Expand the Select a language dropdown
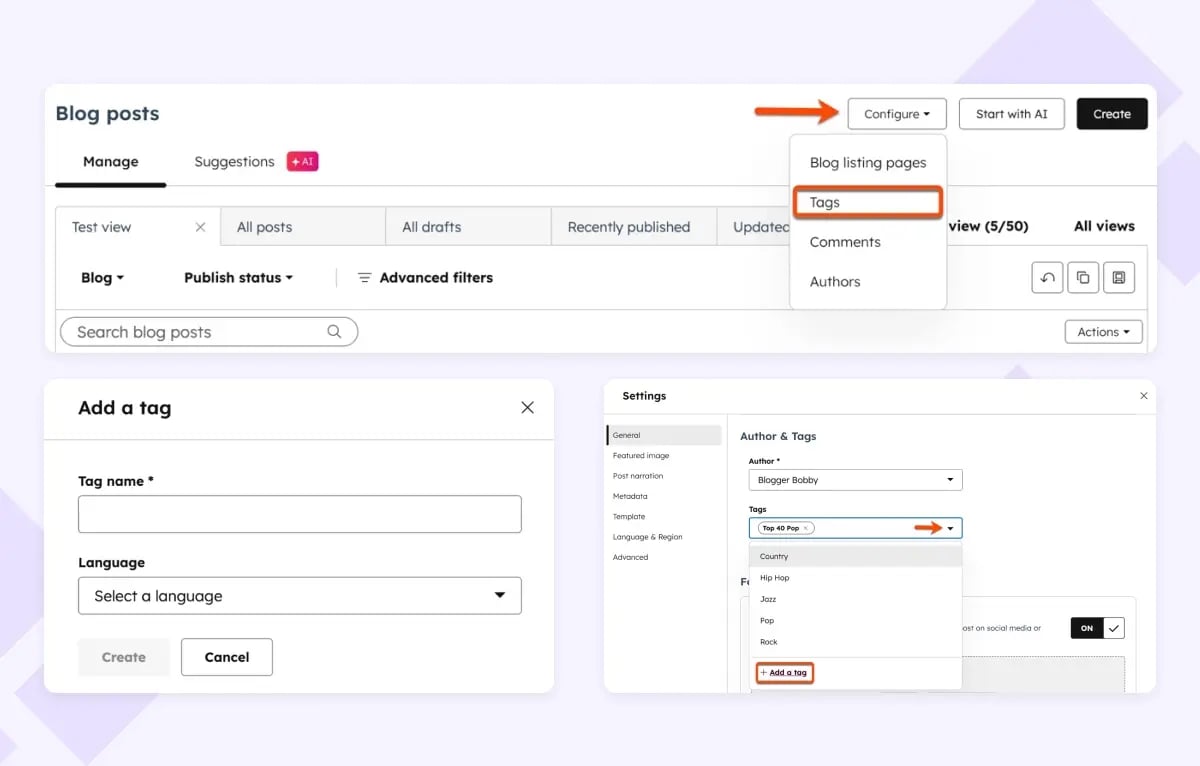The width and height of the screenshot is (1200, 766). tap(300, 595)
